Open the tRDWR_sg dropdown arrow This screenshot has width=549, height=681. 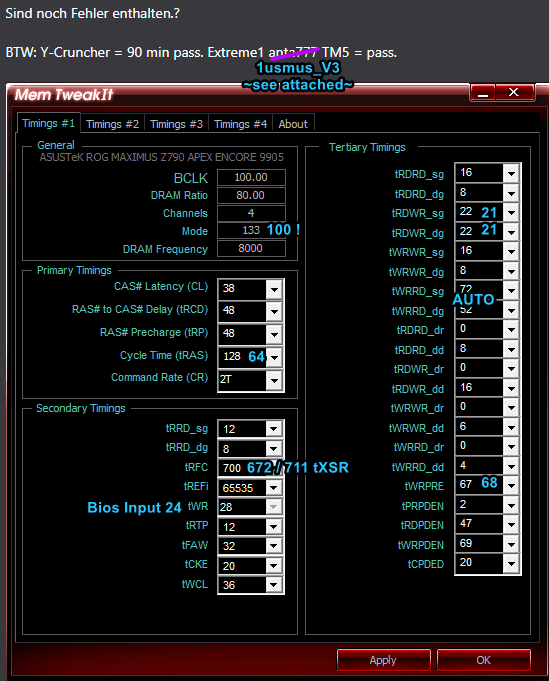pyautogui.click(x=511, y=213)
